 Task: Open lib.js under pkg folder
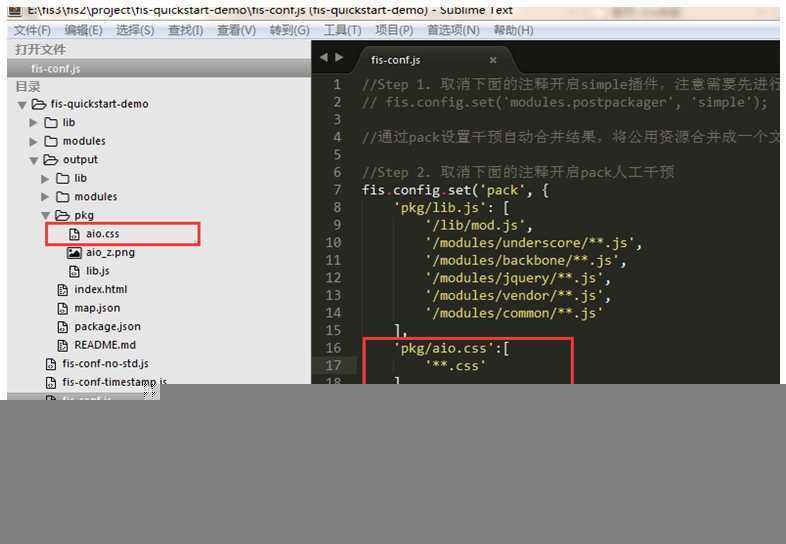[x=98, y=271]
